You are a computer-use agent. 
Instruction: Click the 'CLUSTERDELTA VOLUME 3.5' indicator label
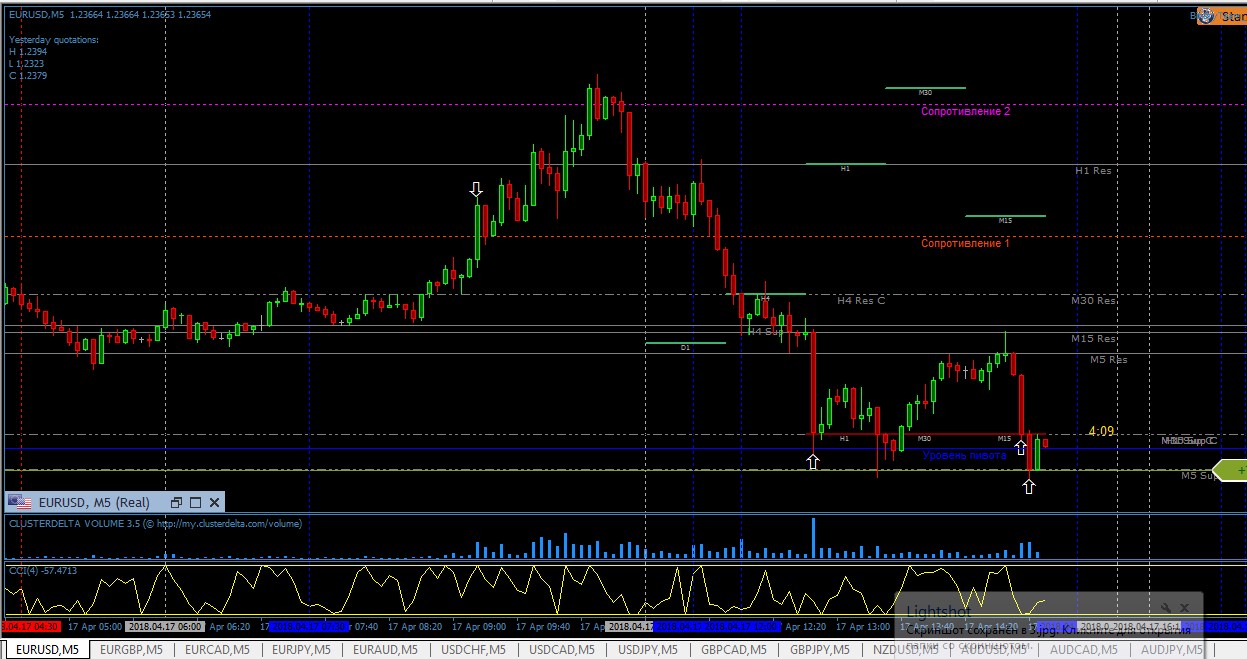(155, 523)
